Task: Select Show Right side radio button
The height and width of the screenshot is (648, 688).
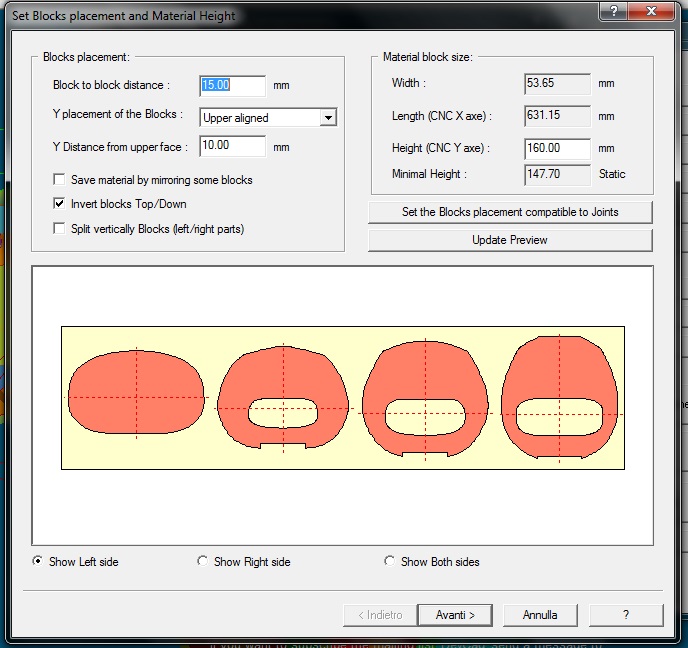Action: tap(203, 562)
